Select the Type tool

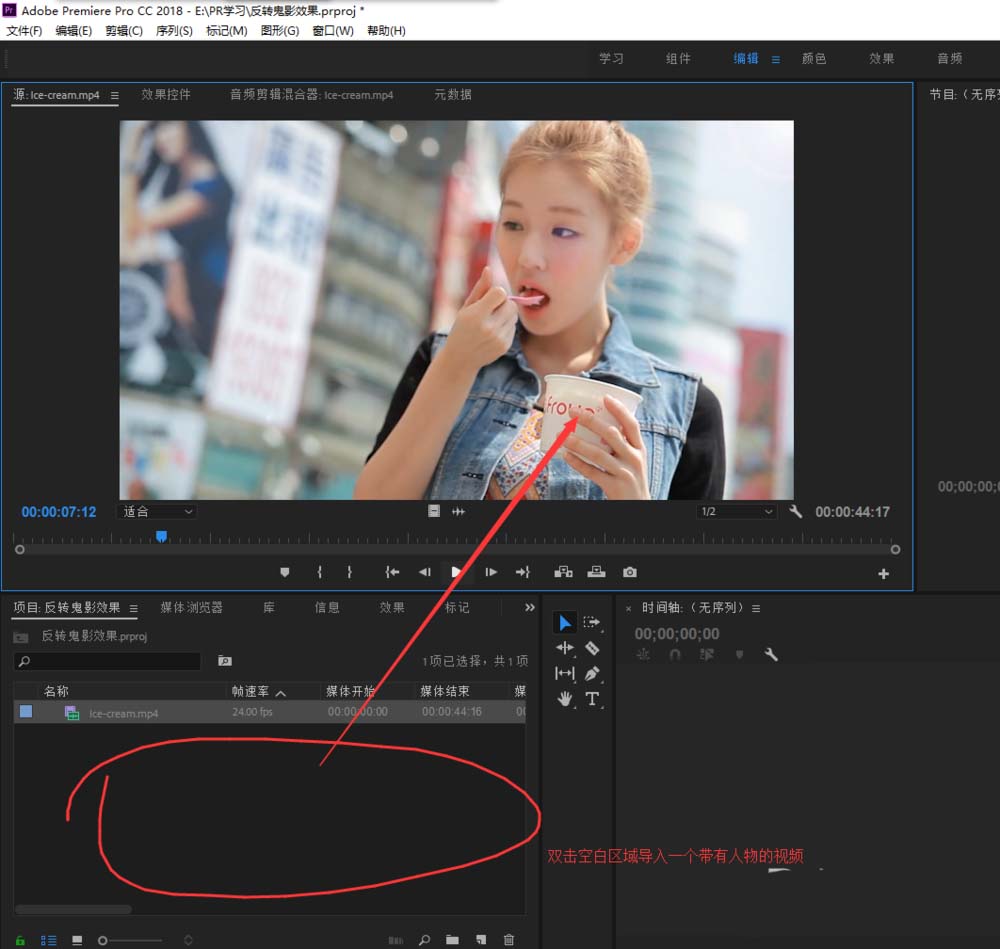(592, 699)
